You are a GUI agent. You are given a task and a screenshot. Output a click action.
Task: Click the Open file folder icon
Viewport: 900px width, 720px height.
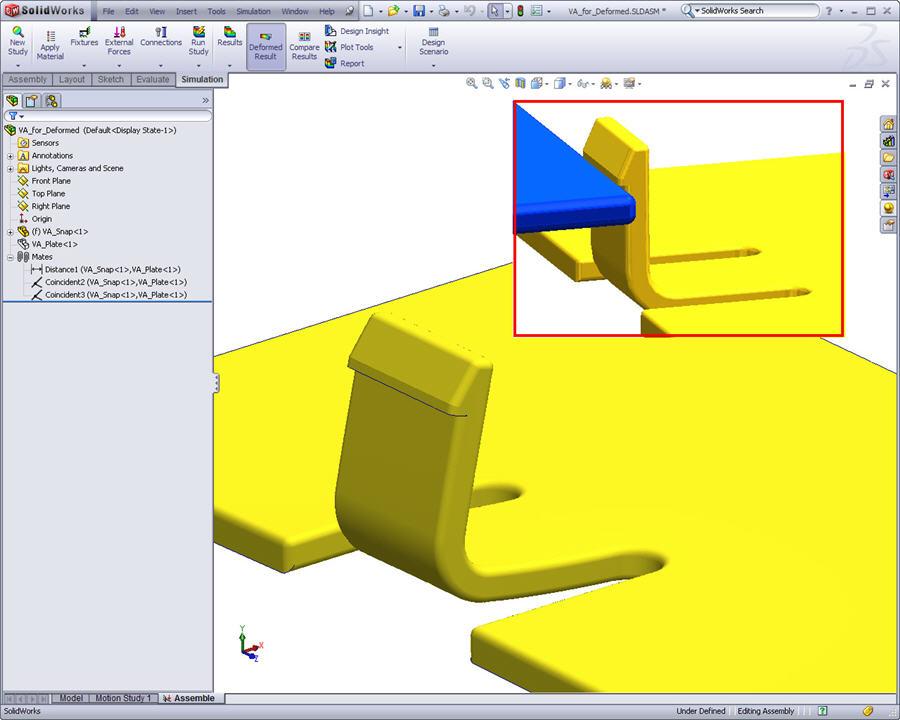393,11
